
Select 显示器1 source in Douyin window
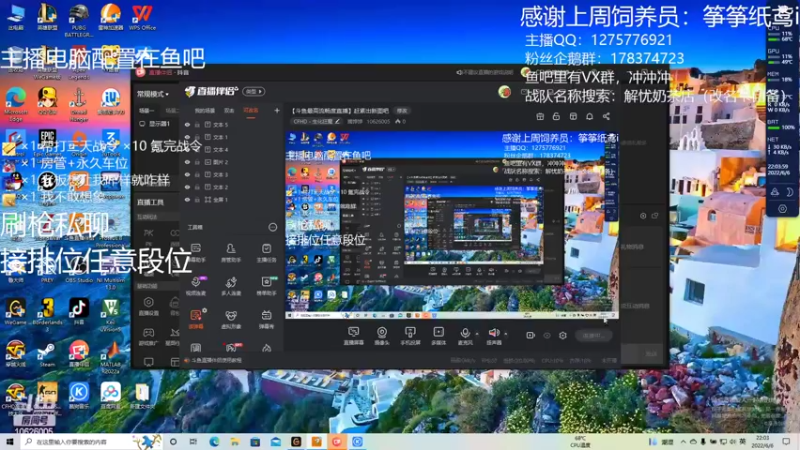155,124
